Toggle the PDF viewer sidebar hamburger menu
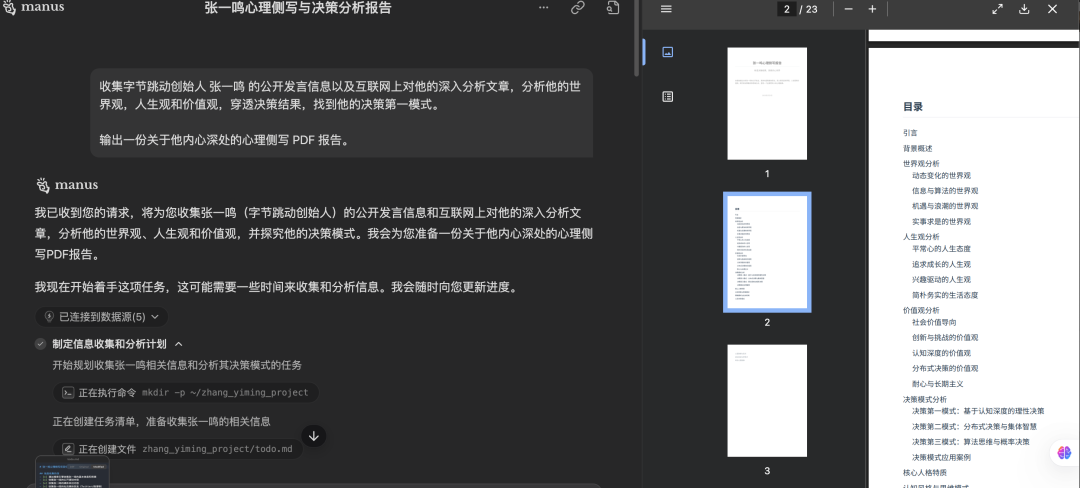This screenshot has width=1080, height=488. (666, 9)
